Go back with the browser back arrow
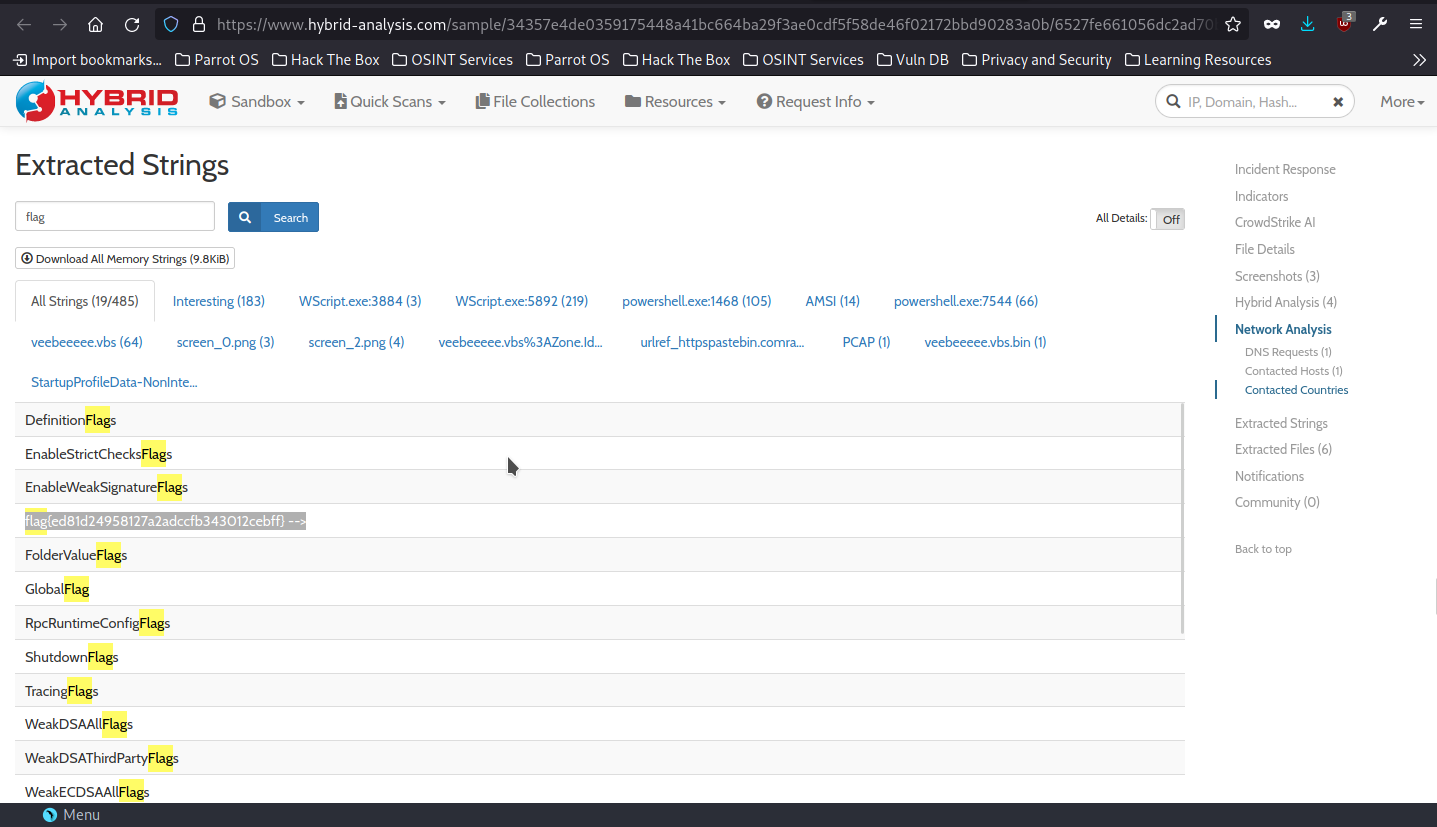 click(x=24, y=24)
